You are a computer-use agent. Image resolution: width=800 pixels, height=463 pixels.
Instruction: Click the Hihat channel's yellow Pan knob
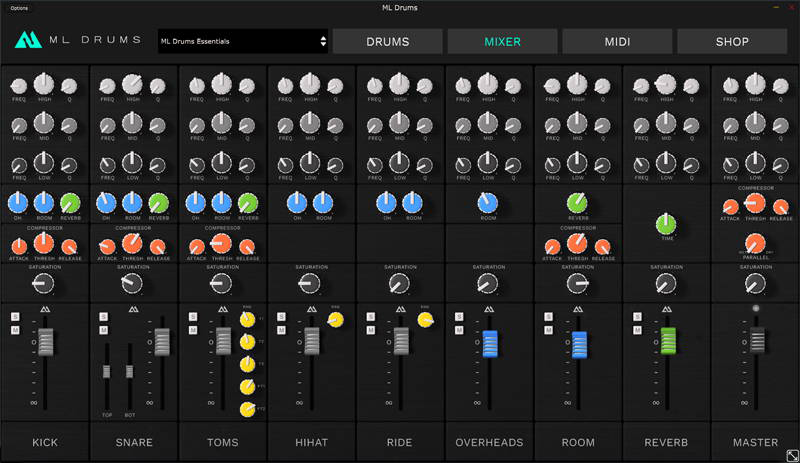coord(335,320)
